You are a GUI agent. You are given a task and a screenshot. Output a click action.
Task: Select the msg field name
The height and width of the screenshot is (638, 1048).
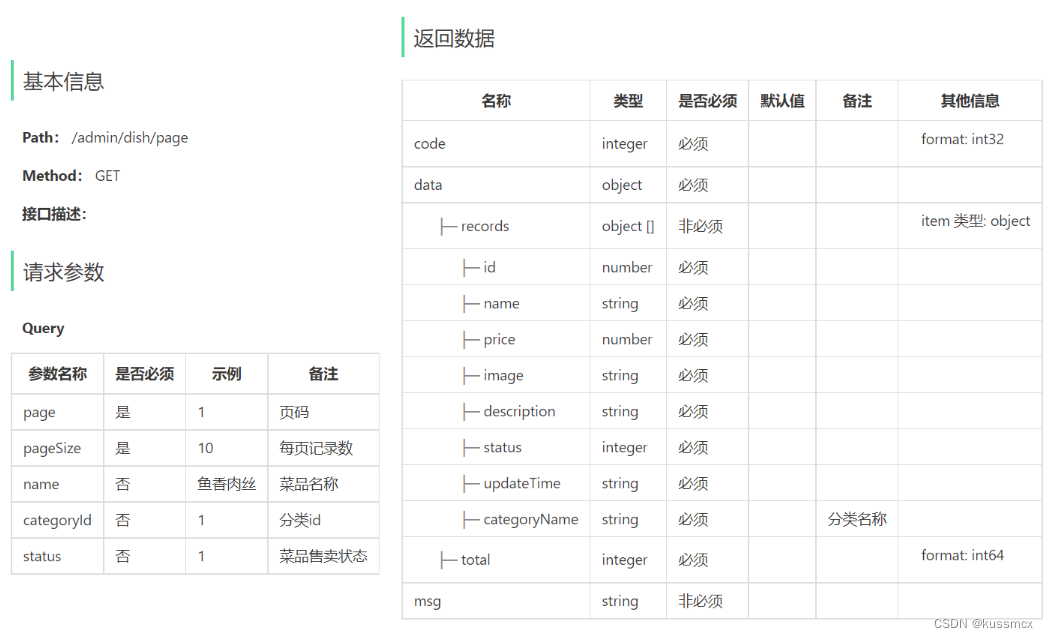428,601
